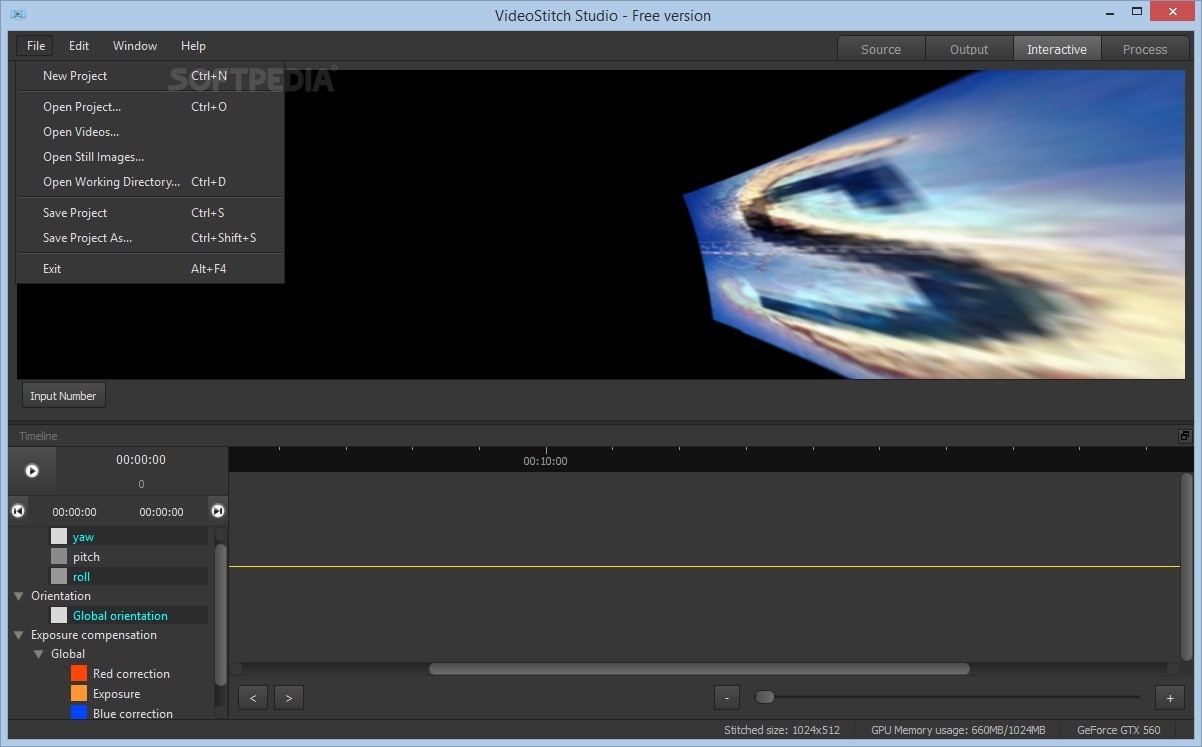This screenshot has width=1202, height=747.
Task: Select the Global orientation row
Action: point(127,615)
